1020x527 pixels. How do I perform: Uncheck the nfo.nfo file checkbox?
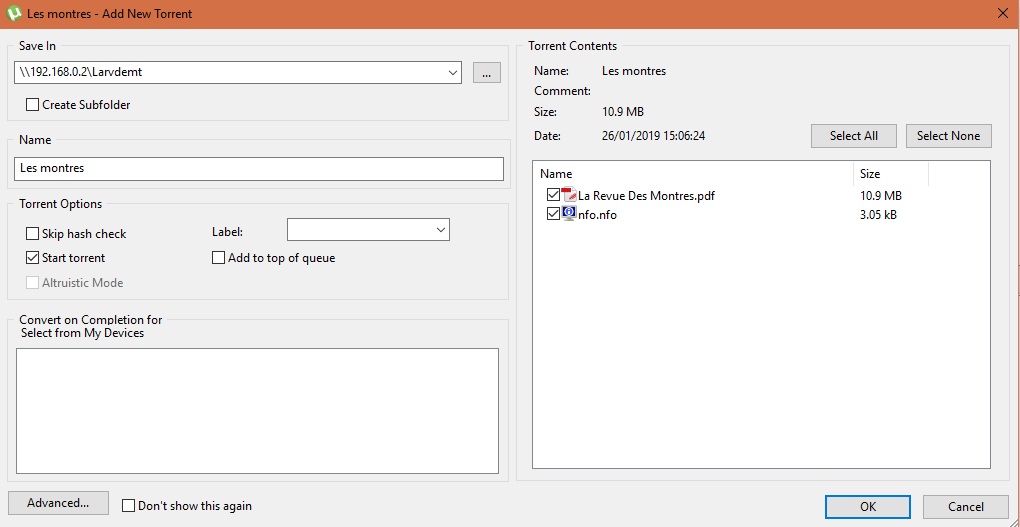point(553,214)
